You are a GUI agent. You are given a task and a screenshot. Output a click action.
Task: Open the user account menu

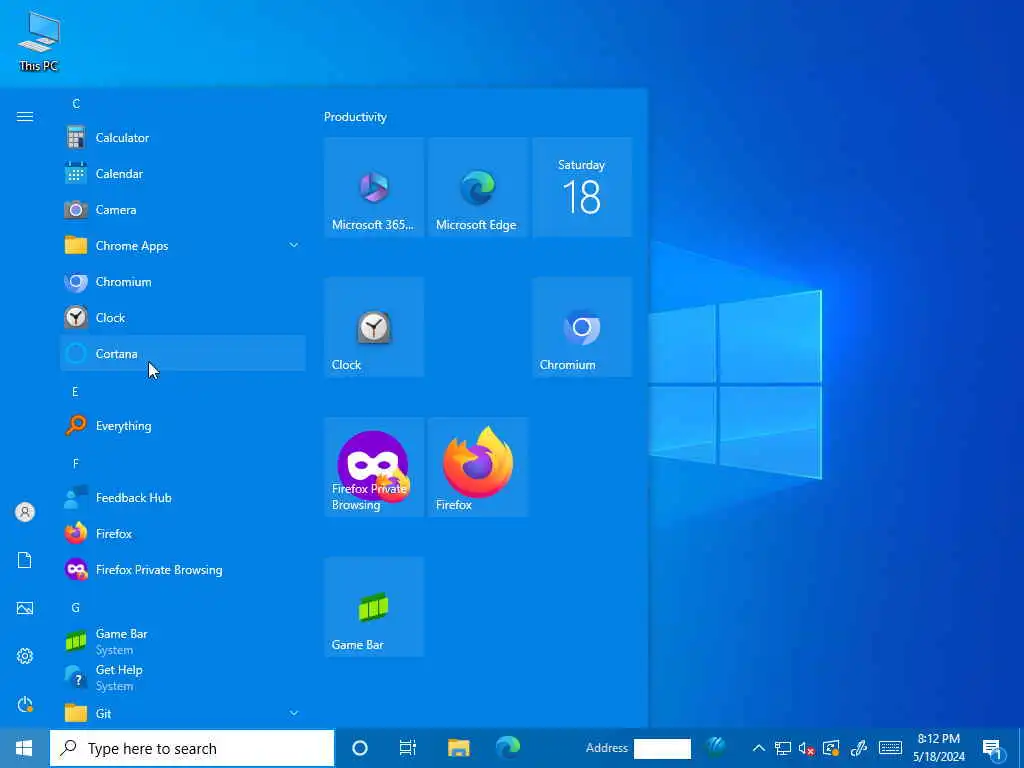25,512
